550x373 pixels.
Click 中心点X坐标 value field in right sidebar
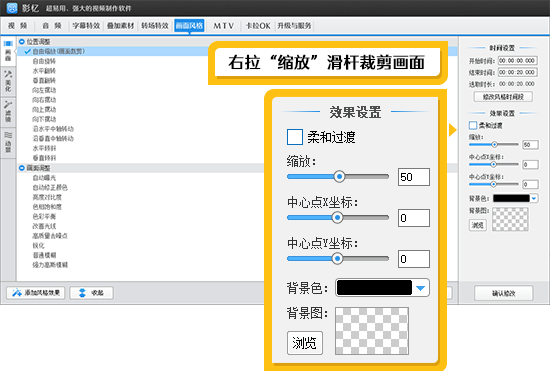(x=530, y=165)
